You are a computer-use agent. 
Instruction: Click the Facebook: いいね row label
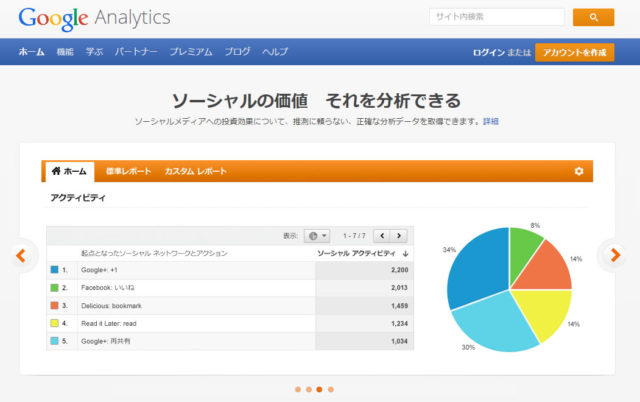[x=108, y=288]
